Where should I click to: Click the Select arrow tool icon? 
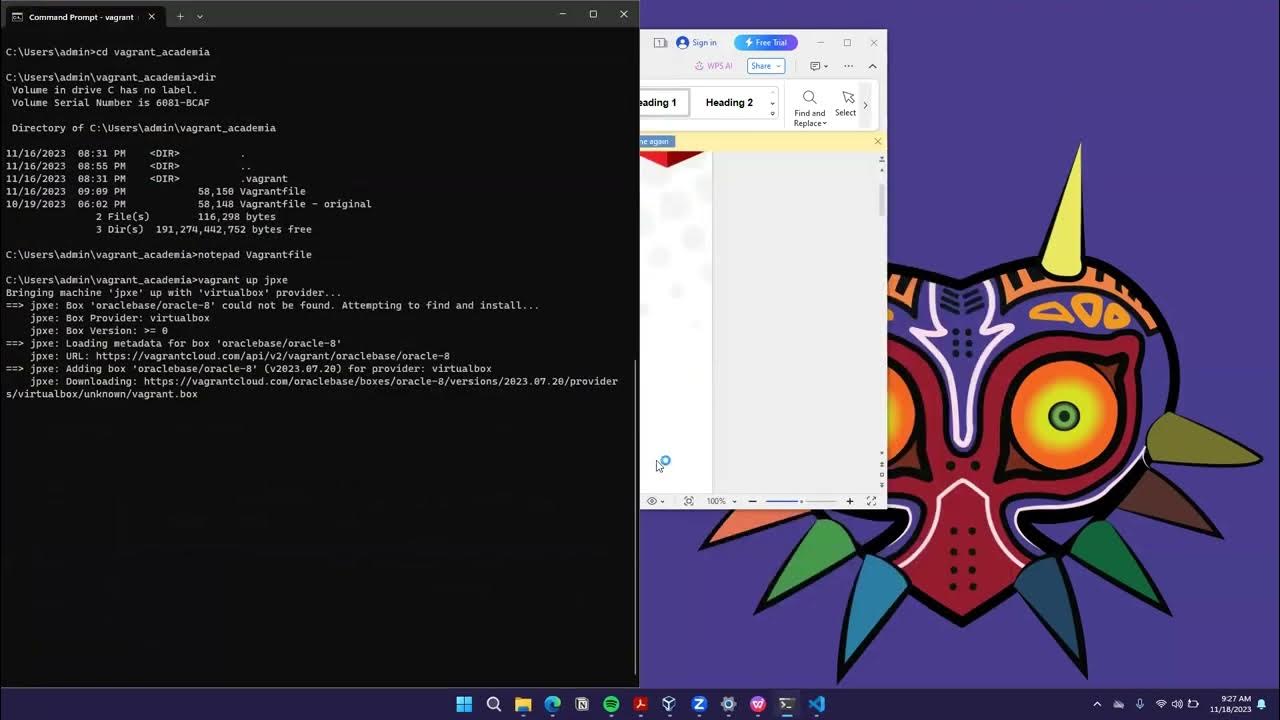(847, 97)
